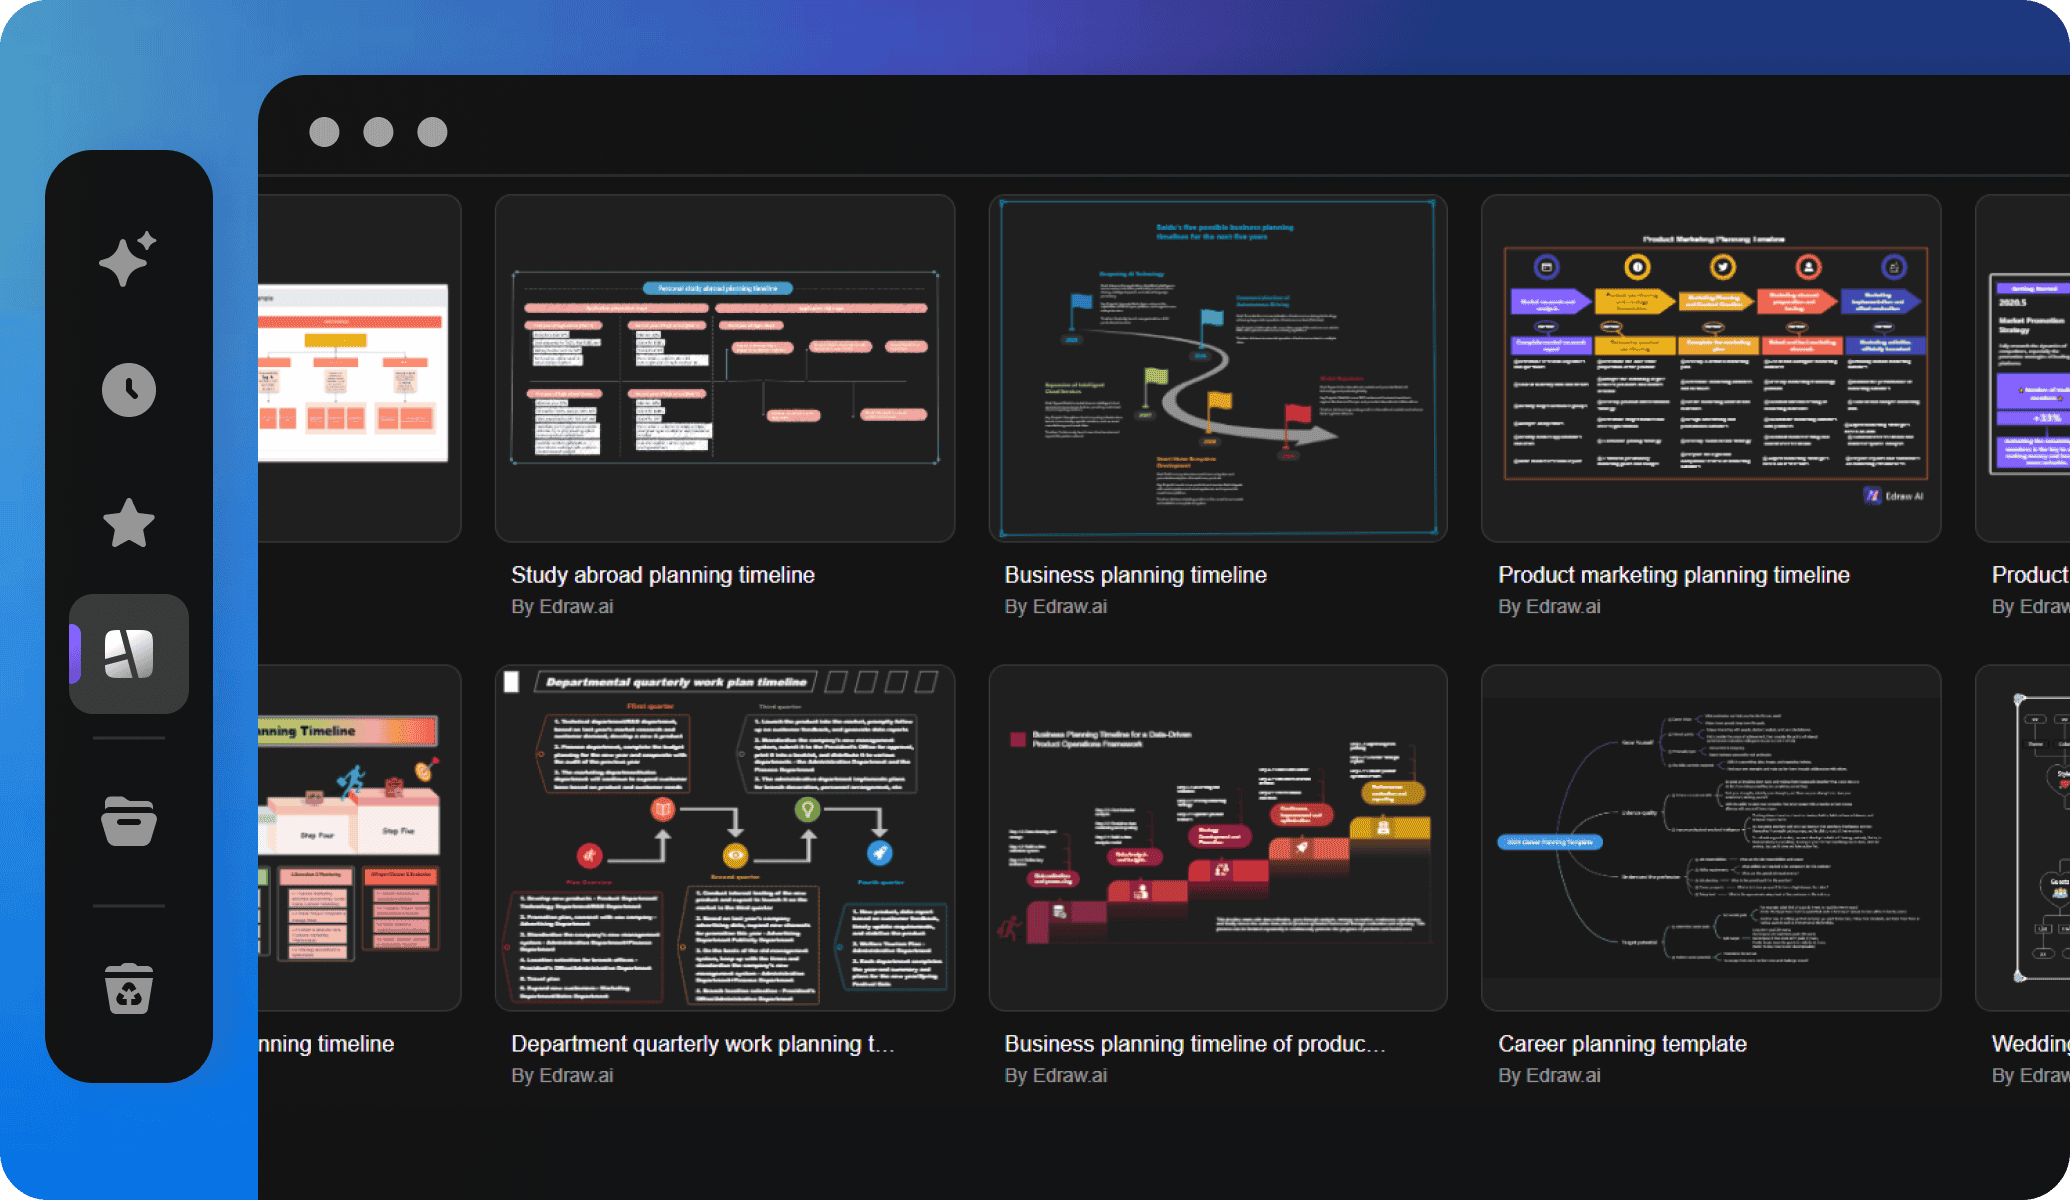This screenshot has height=1200, width=2070.
Task: Click 'By Edraw.ai' under Study abroad timeline
Action: coord(562,606)
